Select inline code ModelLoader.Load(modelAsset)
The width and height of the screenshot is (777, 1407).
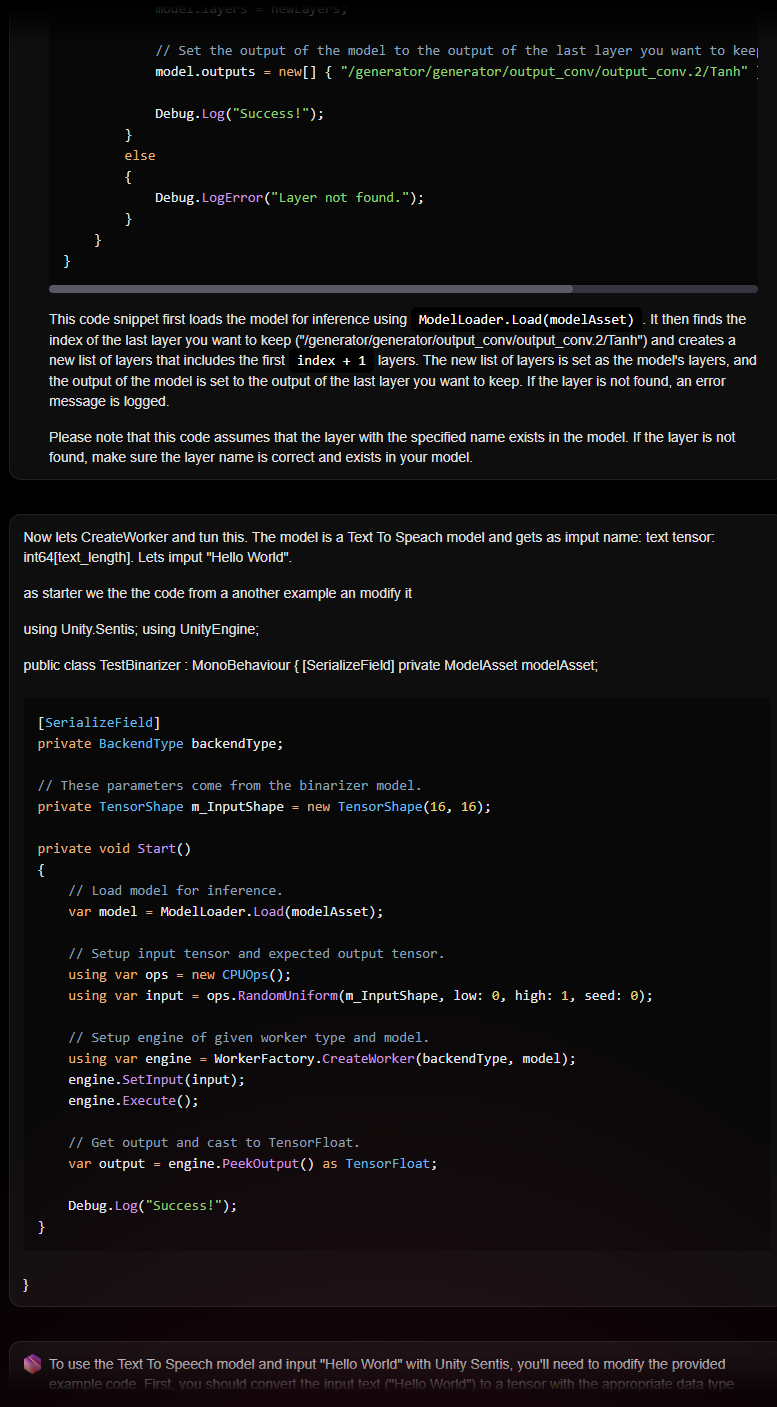[526, 320]
